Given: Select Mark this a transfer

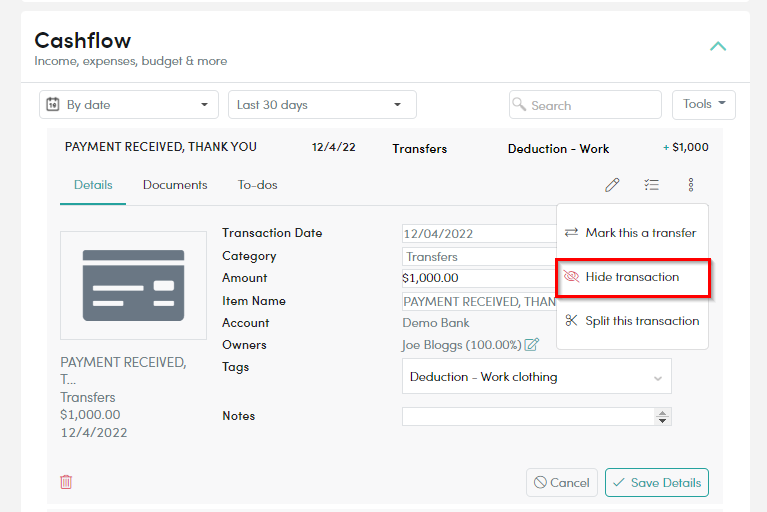Looking at the screenshot, I should click(632, 233).
